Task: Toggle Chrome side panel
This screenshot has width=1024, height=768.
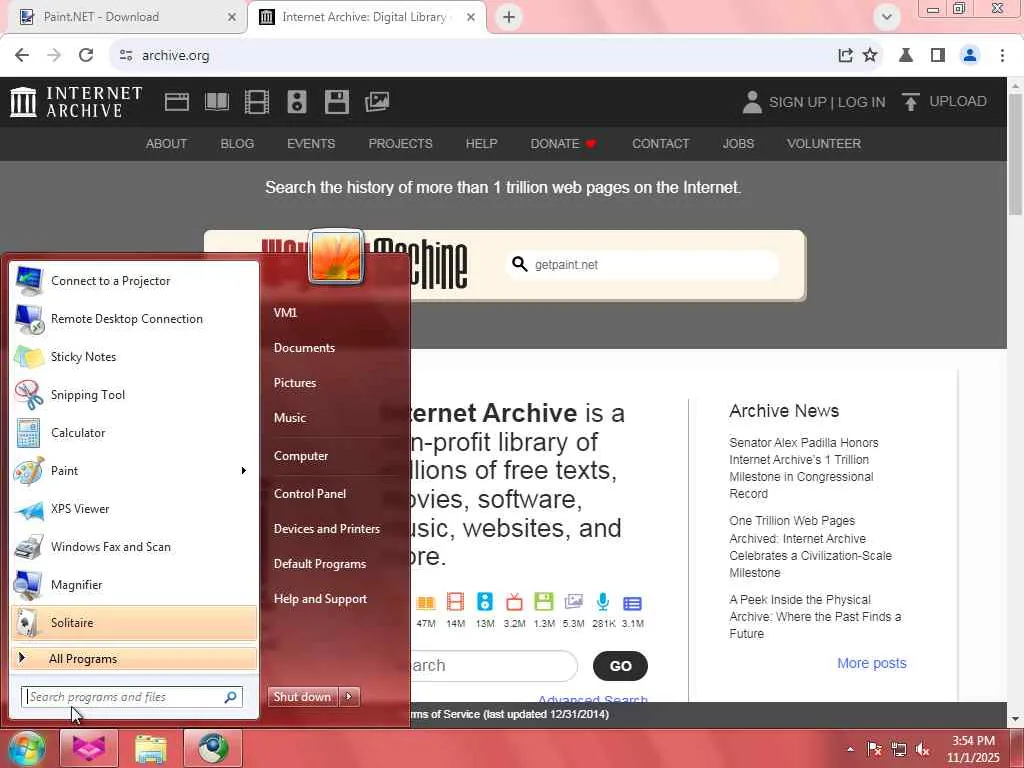Action: (938, 56)
